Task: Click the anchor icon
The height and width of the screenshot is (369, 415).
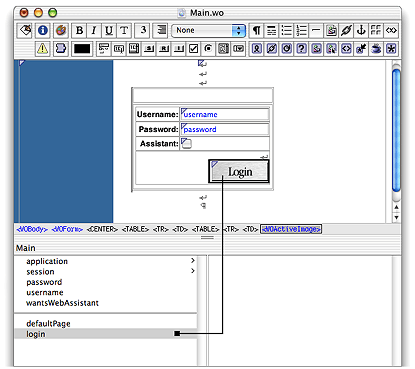Action: pos(361,30)
